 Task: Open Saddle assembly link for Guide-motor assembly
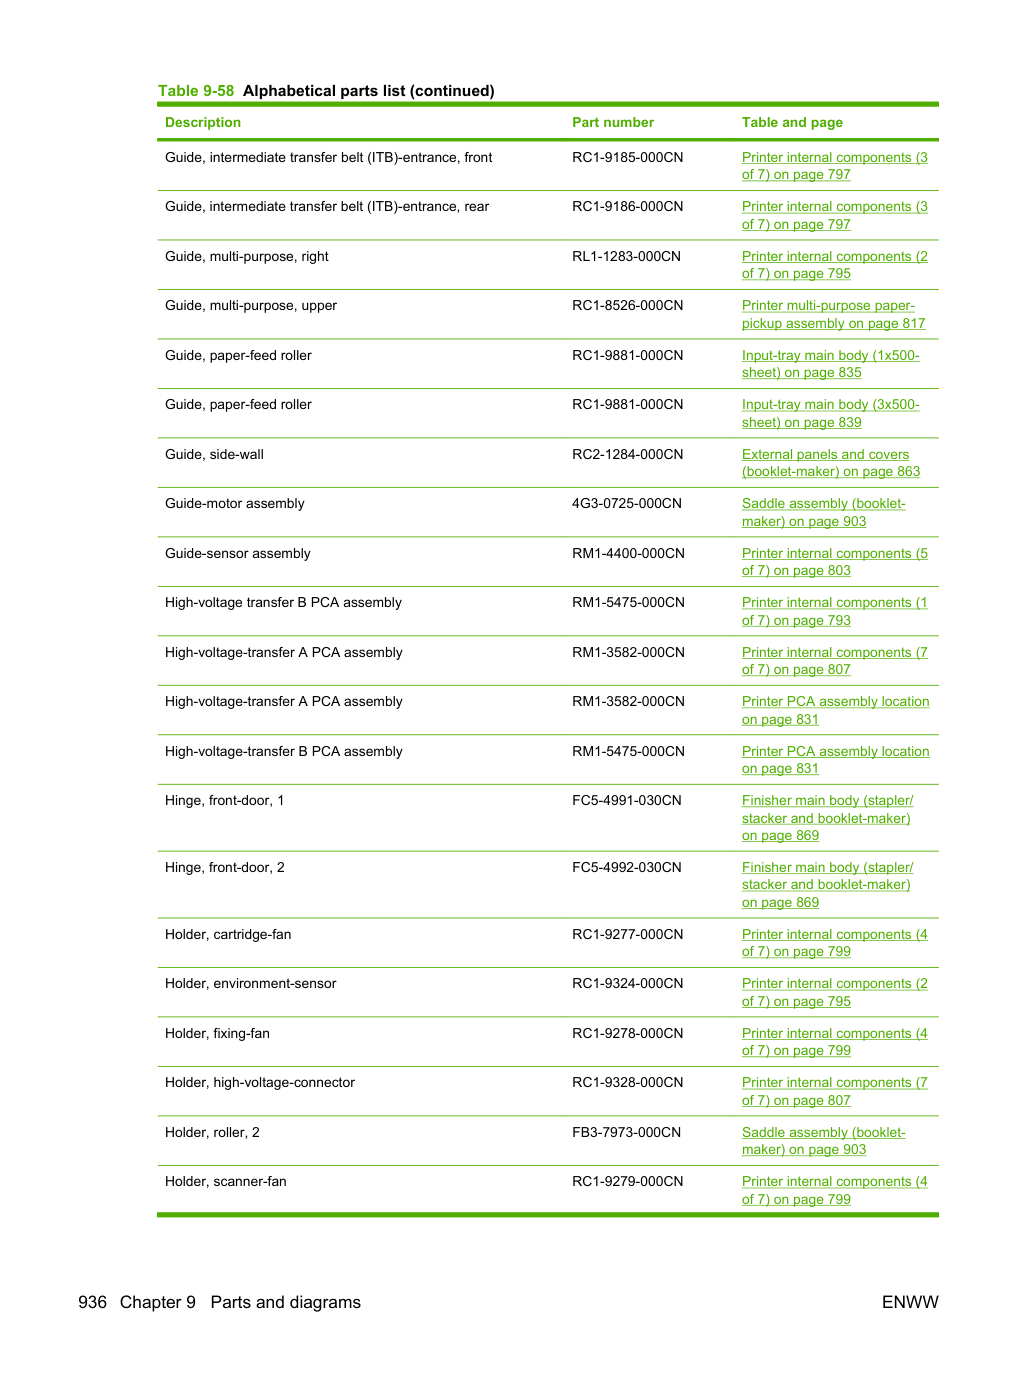824,512
